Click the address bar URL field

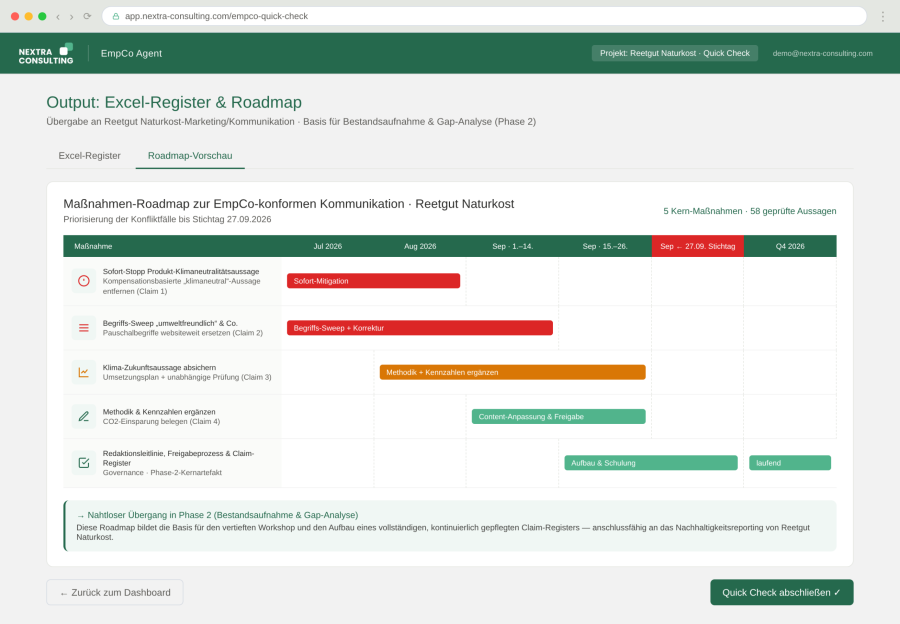(x=484, y=16)
